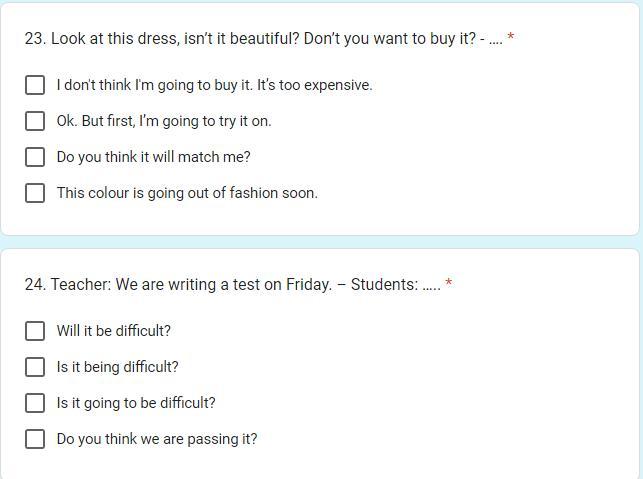Click the label text "Will it be difficult?"
The height and width of the screenshot is (479, 643).
tap(113, 331)
